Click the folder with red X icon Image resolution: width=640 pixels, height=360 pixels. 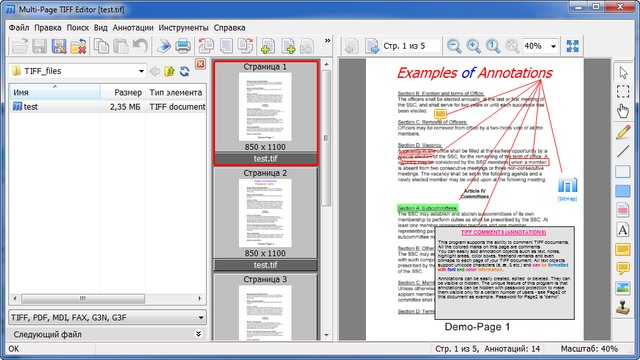78,46
